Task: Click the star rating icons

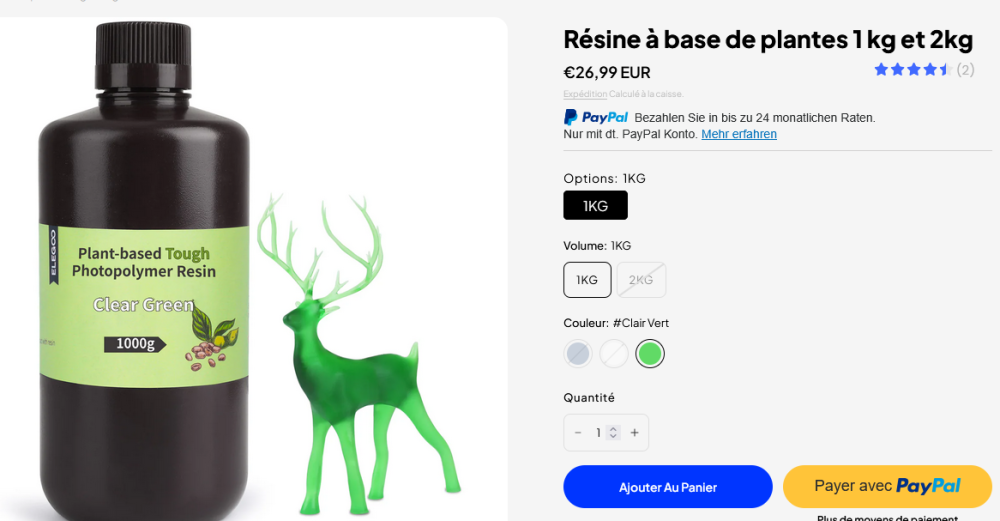Action: click(912, 70)
